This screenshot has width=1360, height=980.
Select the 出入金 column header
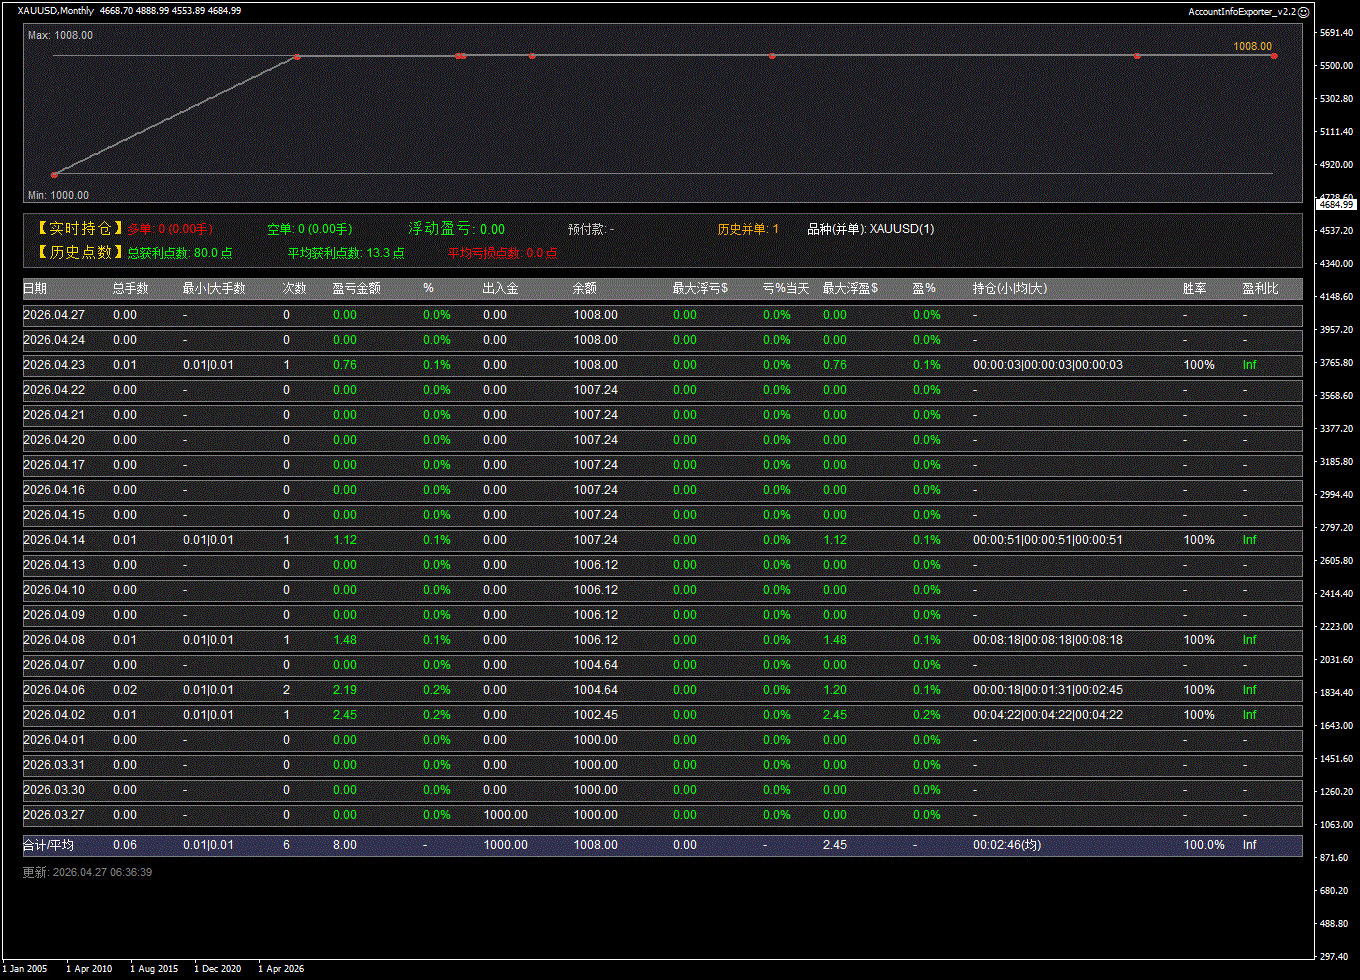pos(500,289)
